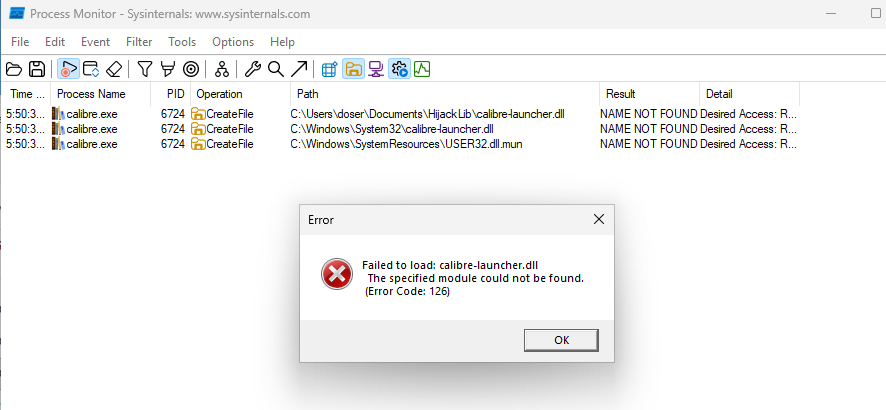The width and height of the screenshot is (886, 410).
Task: Click the Jump To arrow icon
Action: (299, 69)
